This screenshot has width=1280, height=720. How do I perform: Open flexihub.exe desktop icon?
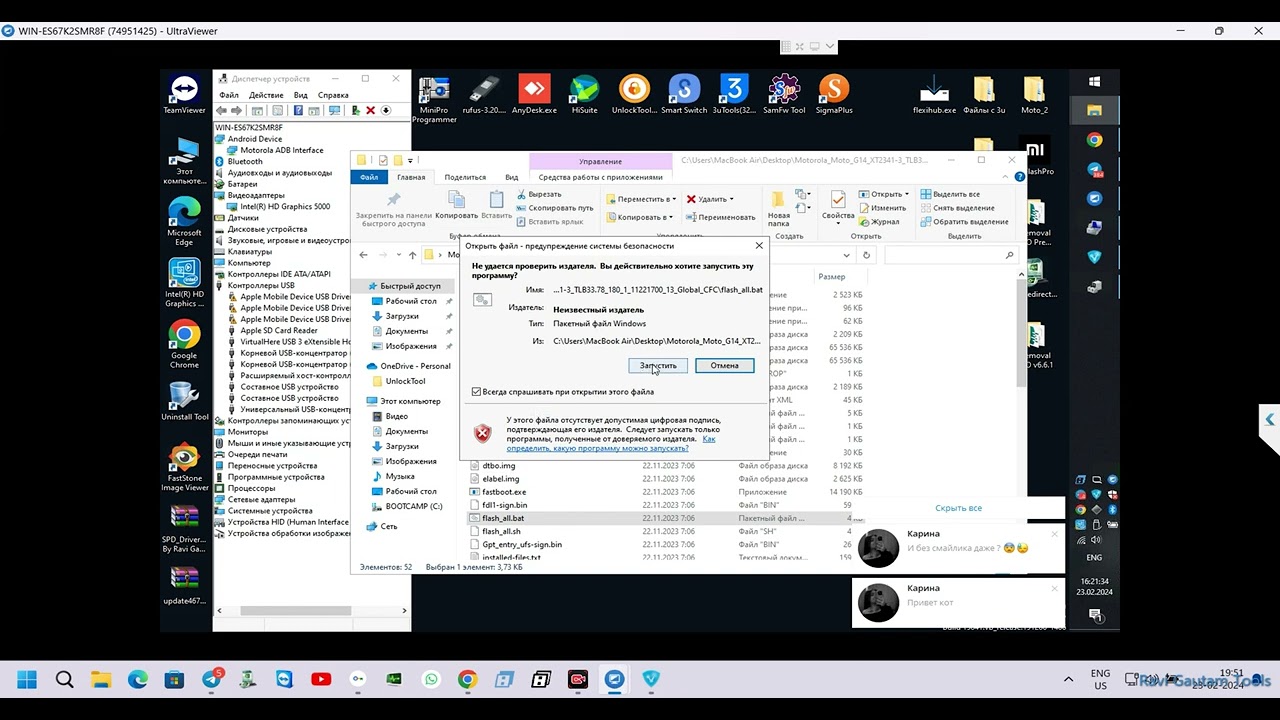point(934,95)
